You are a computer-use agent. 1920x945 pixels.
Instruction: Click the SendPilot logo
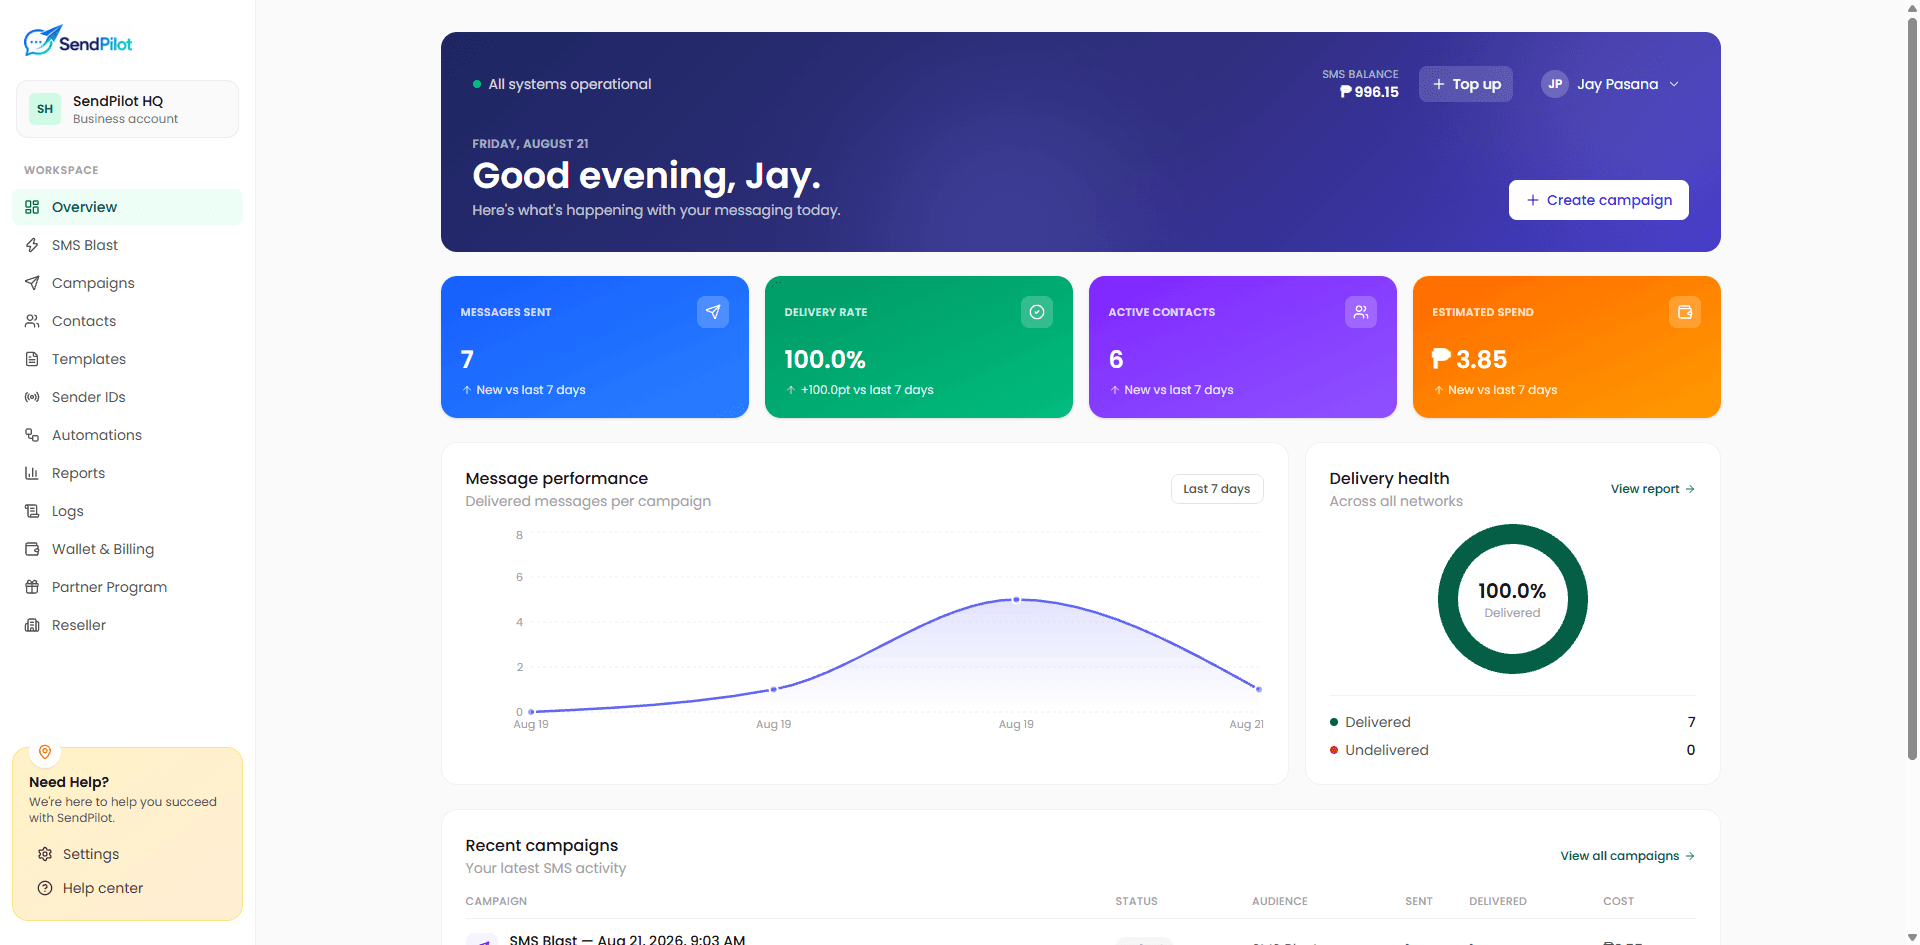coord(78,41)
